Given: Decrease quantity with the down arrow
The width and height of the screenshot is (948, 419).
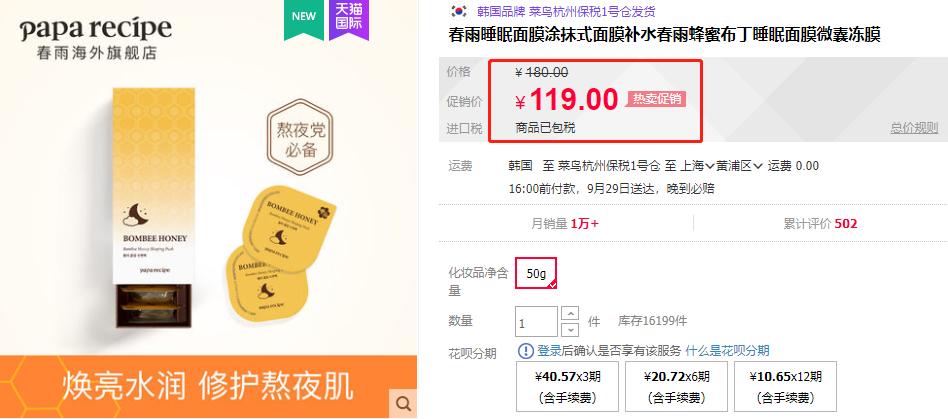Looking at the screenshot, I should point(570,330).
